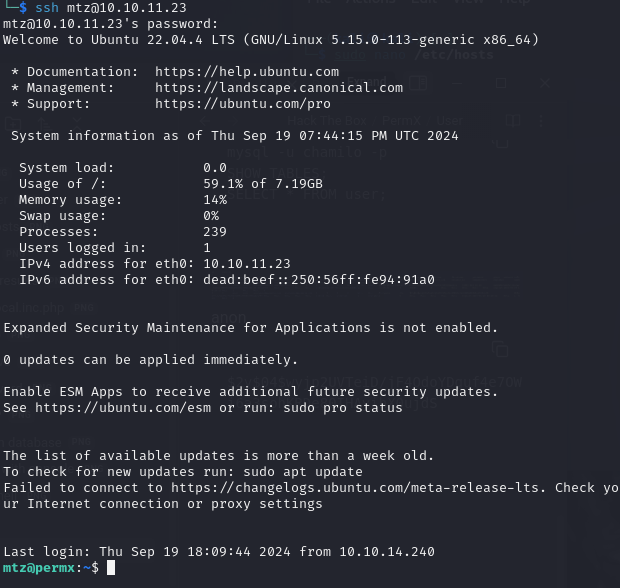620x588 pixels.
Task: Click the Processes count value 239
Action: tap(215, 232)
